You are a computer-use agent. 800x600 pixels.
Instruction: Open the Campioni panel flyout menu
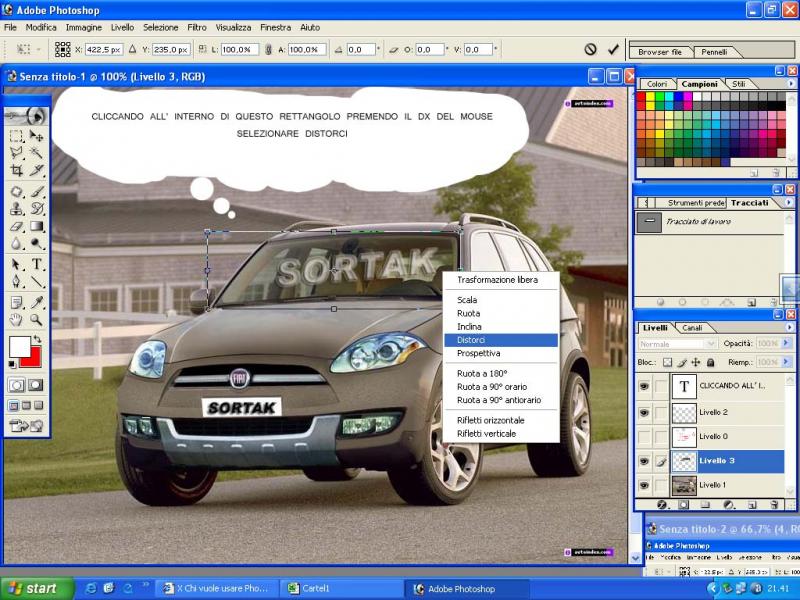pyautogui.click(x=791, y=84)
